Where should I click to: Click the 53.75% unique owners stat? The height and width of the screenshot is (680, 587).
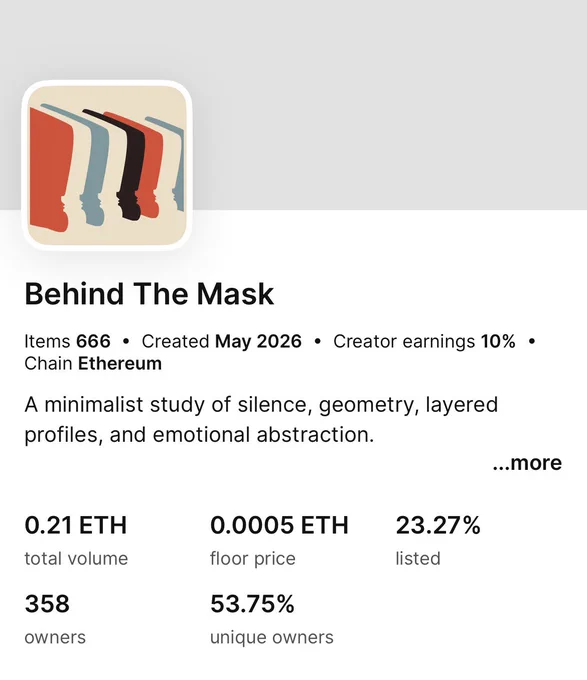tap(252, 604)
